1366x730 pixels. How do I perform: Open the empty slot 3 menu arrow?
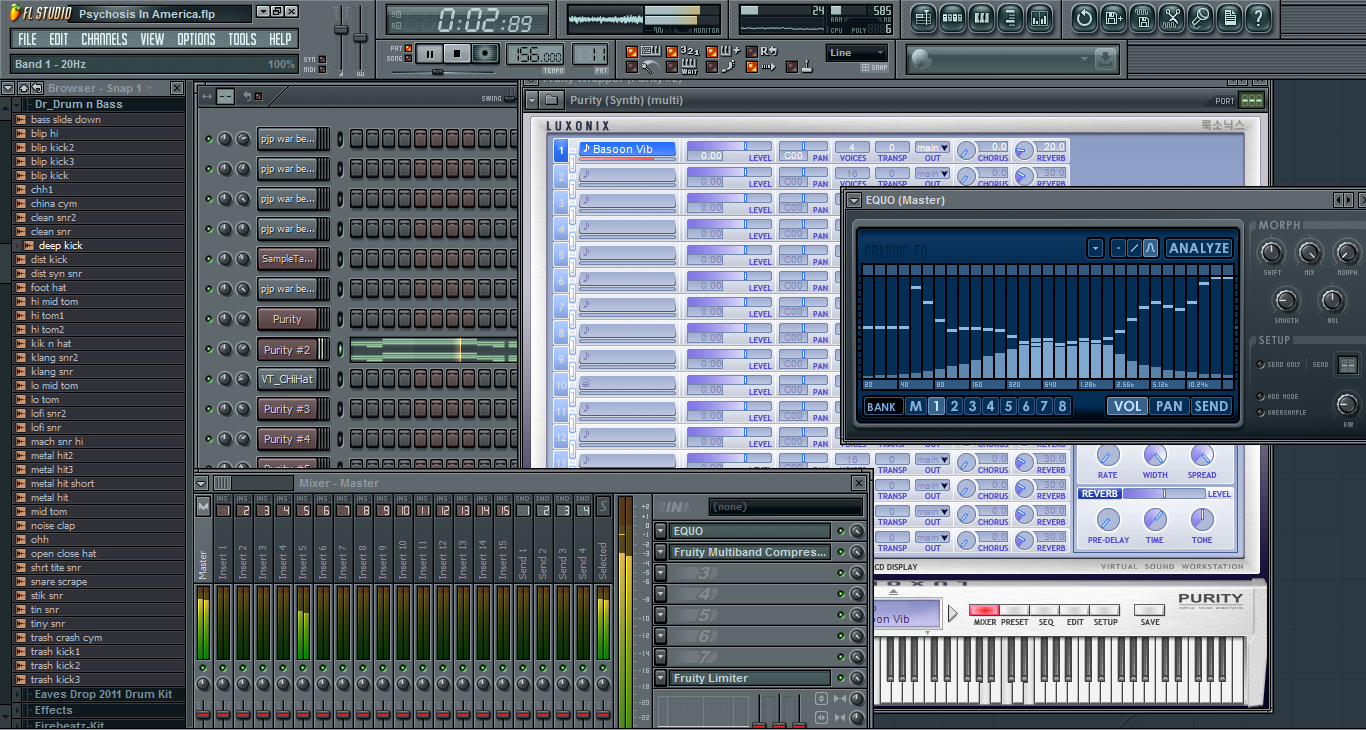tap(661, 573)
